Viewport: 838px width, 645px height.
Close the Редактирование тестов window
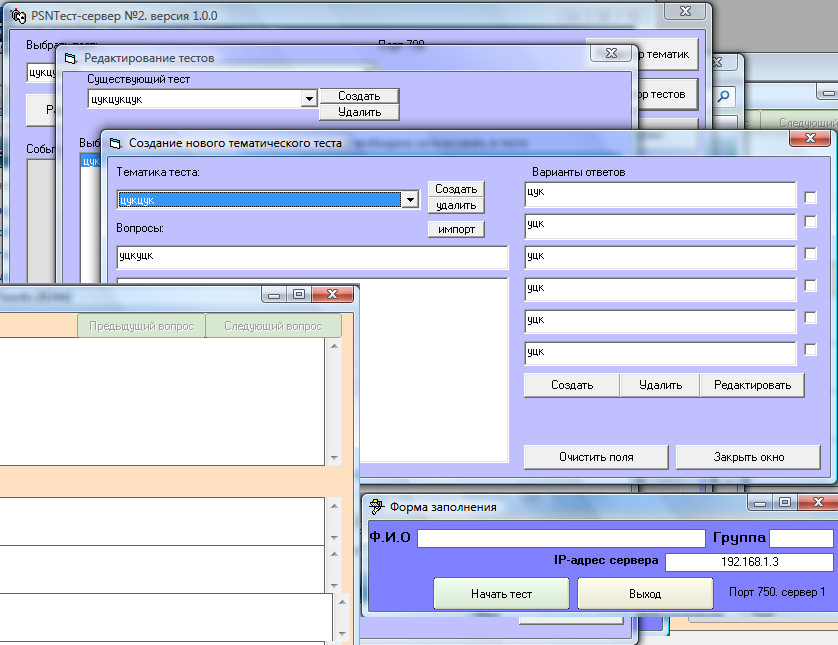tap(611, 53)
